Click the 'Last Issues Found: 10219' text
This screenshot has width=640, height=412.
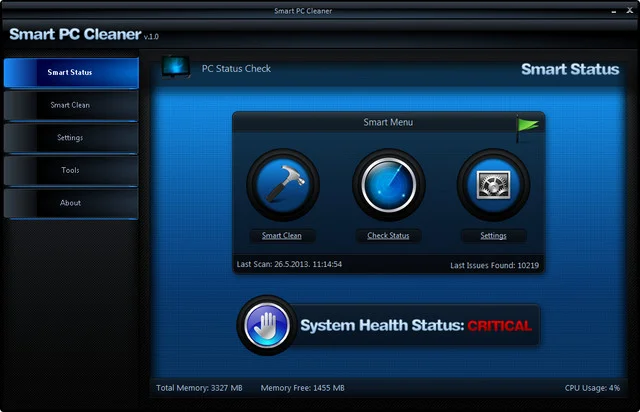point(494,265)
